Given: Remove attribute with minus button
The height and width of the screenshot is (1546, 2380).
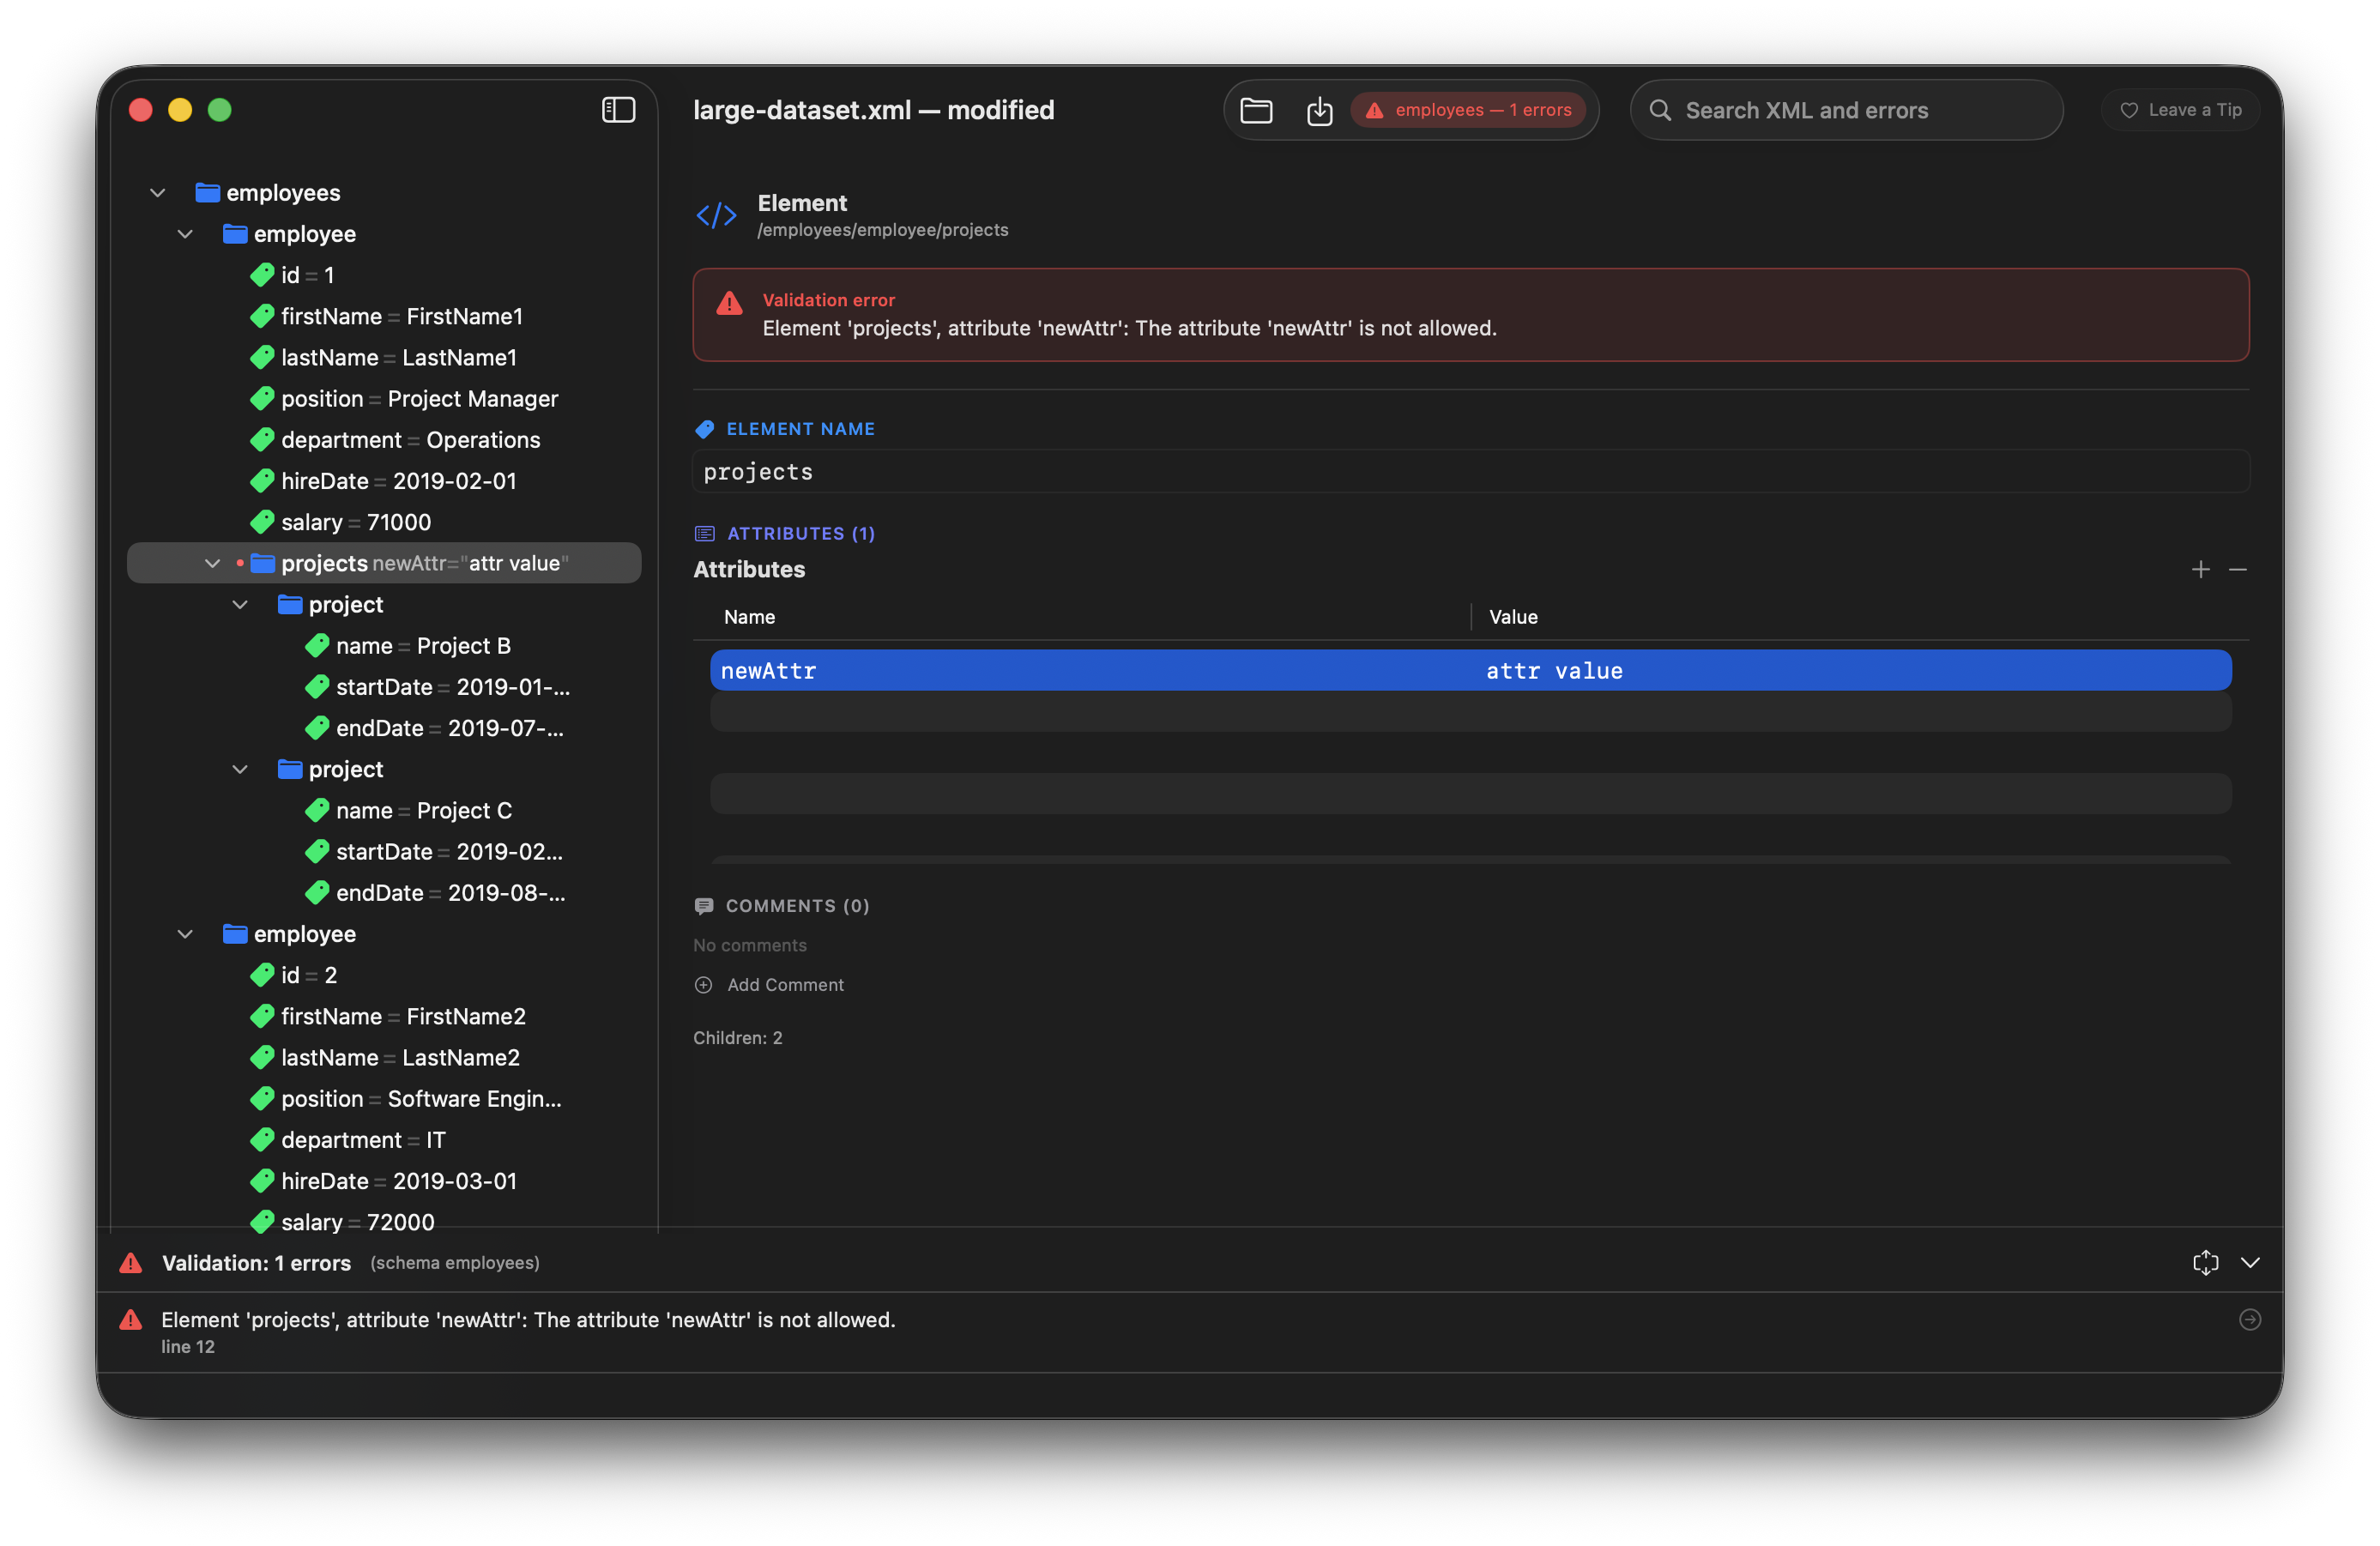Looking at the screenshot, I should [x=2237, y=569].
